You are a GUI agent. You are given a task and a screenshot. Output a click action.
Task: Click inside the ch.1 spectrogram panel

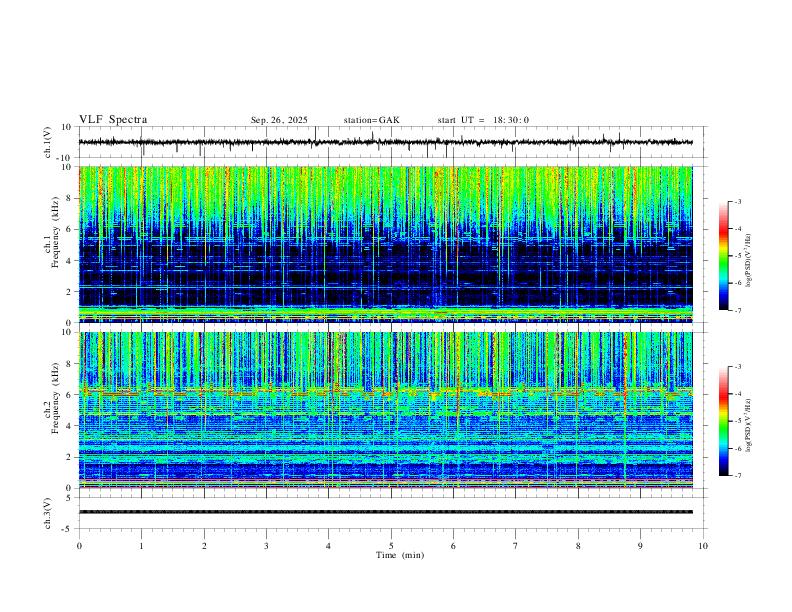[385, 244]
